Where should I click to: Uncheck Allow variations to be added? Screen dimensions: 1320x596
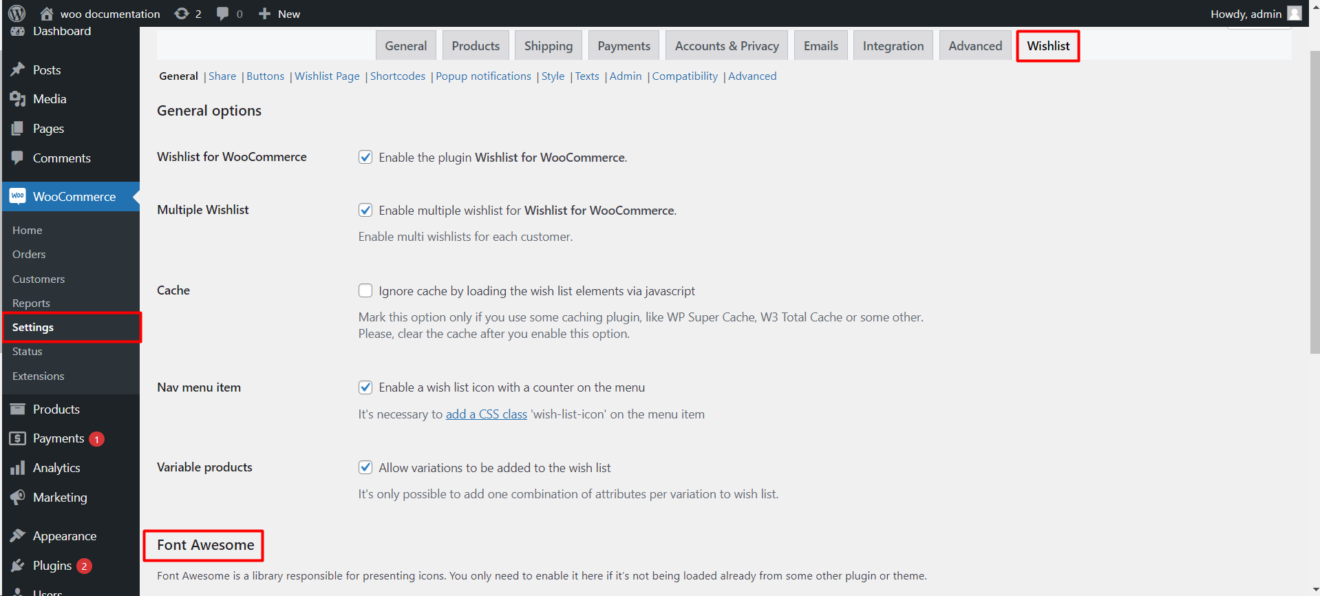point(365,466)
